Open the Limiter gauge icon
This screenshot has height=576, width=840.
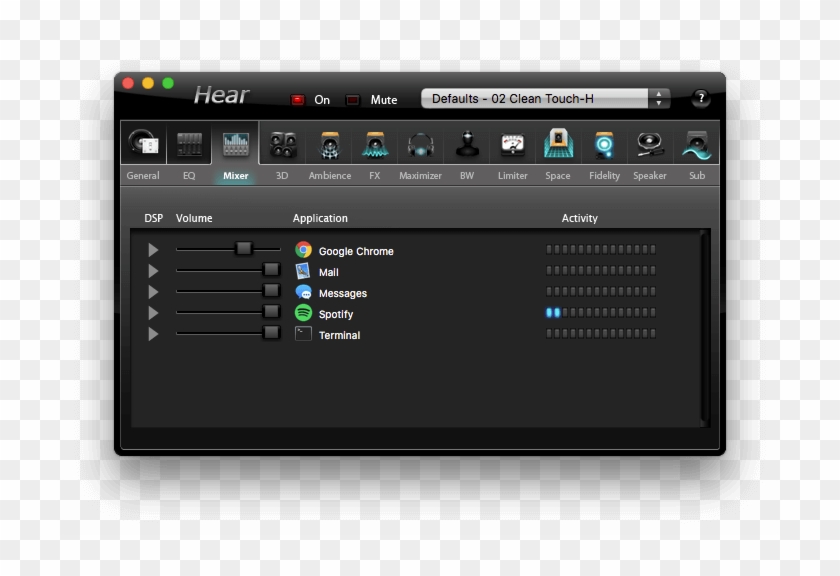point(512,146)
